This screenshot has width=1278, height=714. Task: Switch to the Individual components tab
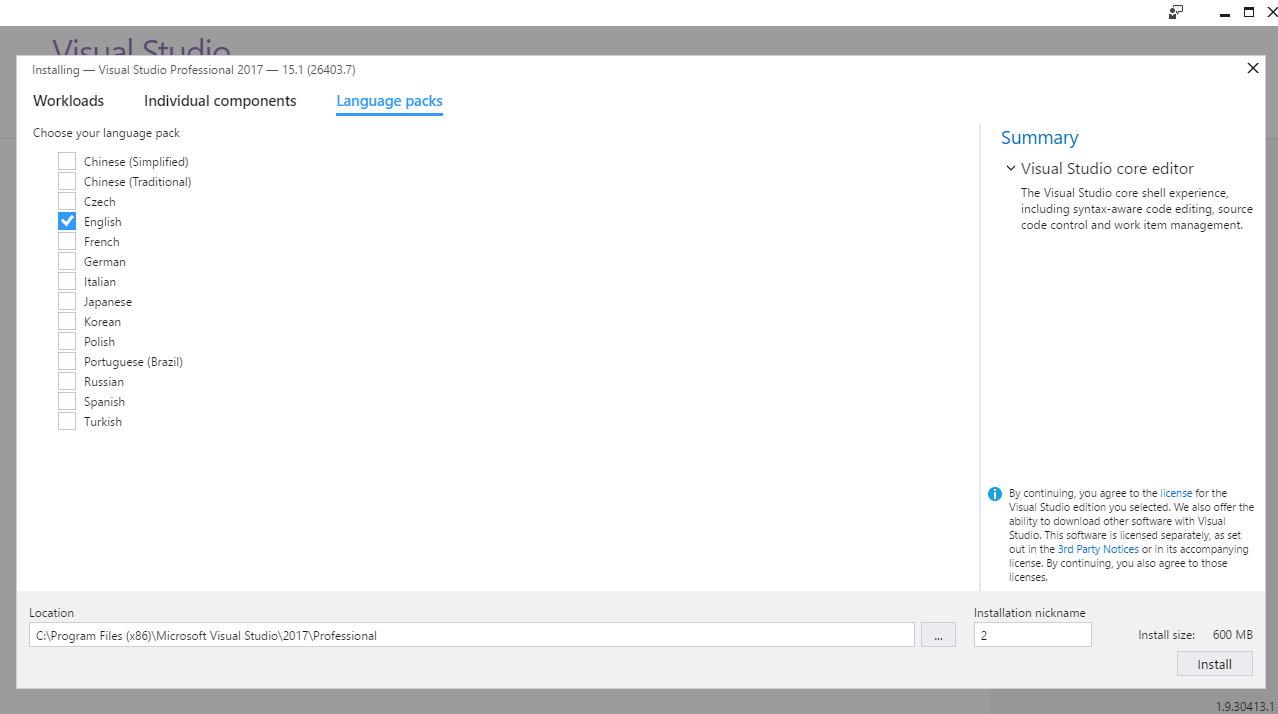(219, 100)
